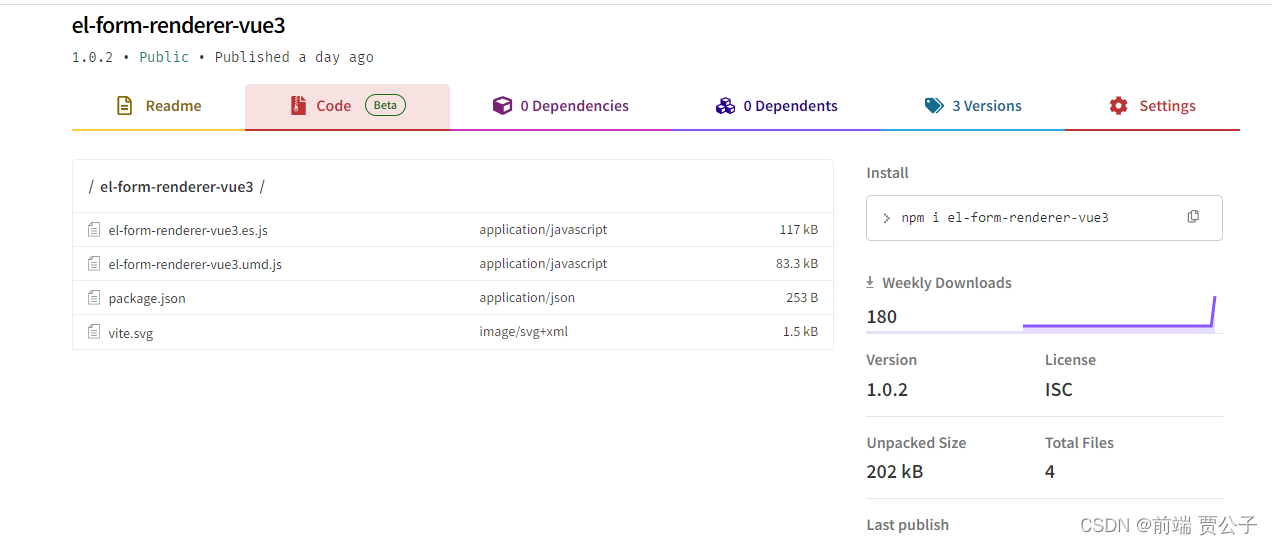Click the application/json type cell
The height and width of the screenshot is (545, 1272).
[527, 298]
